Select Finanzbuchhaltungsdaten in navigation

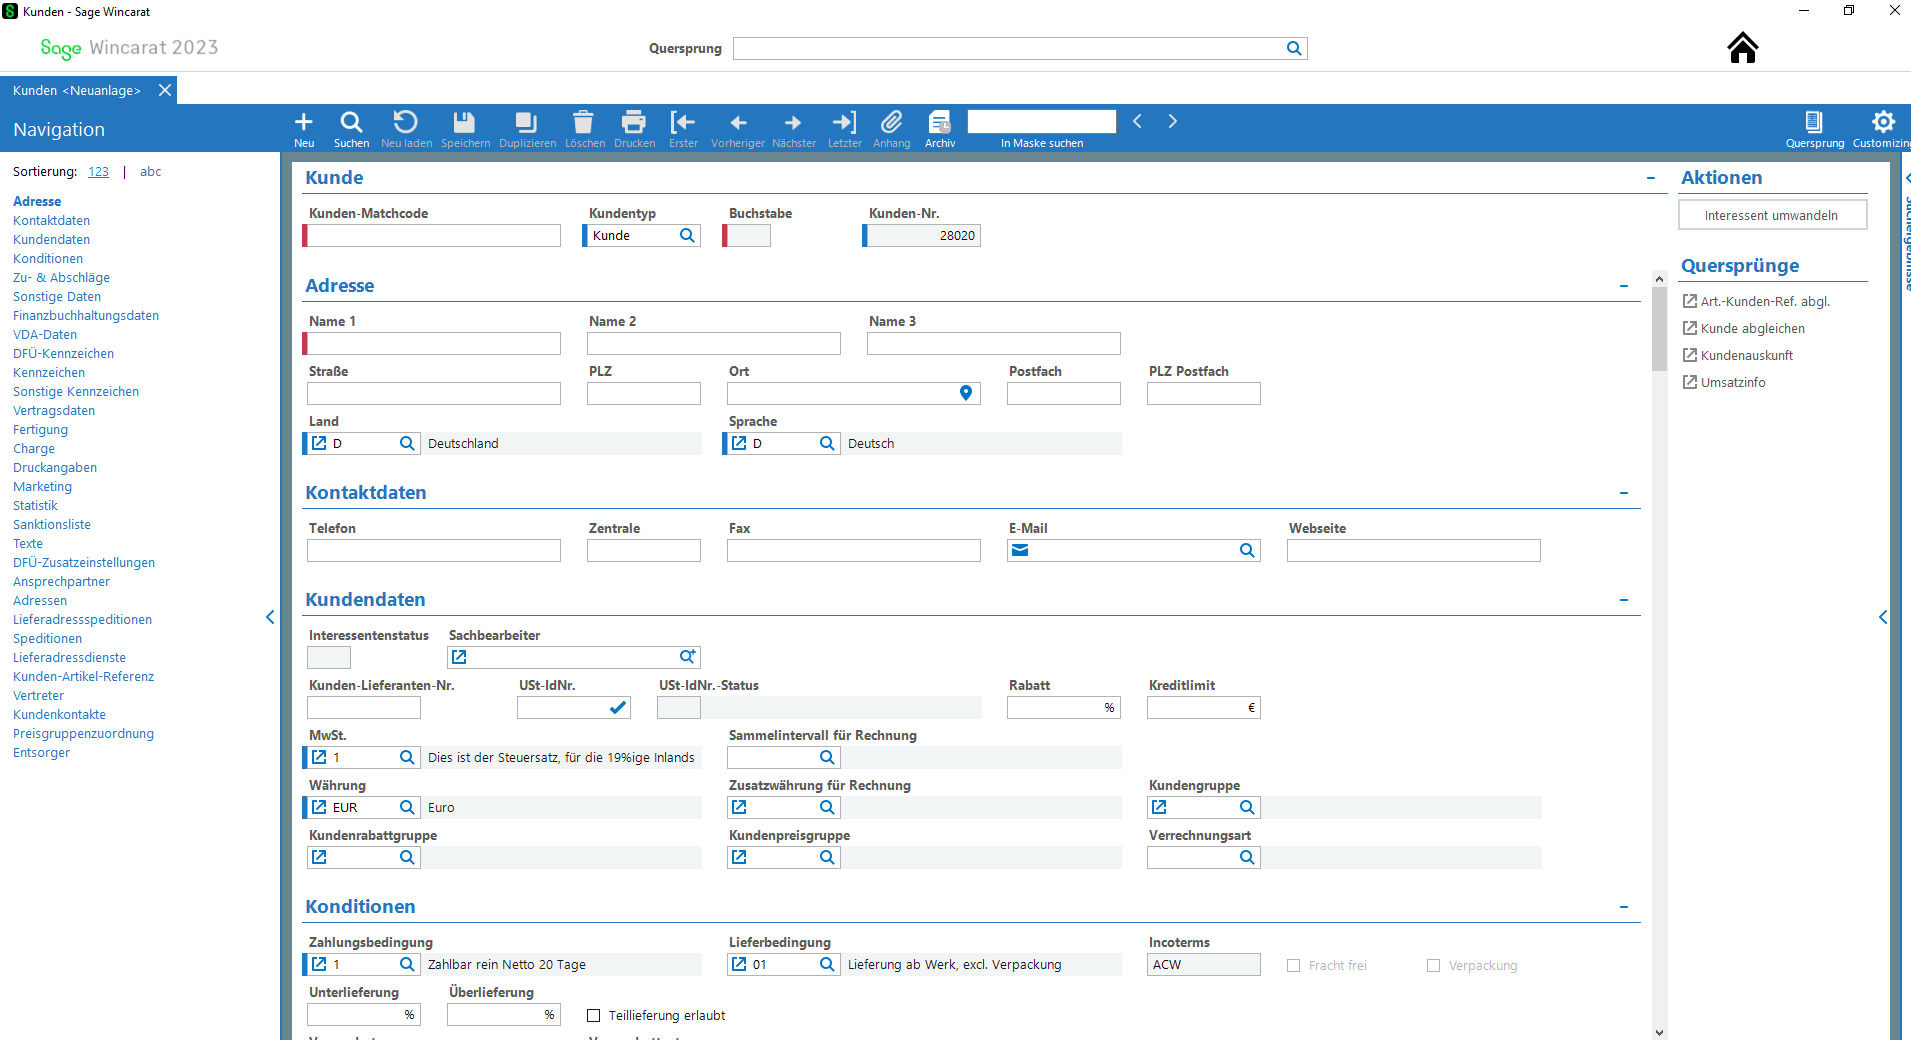(86, 315)
